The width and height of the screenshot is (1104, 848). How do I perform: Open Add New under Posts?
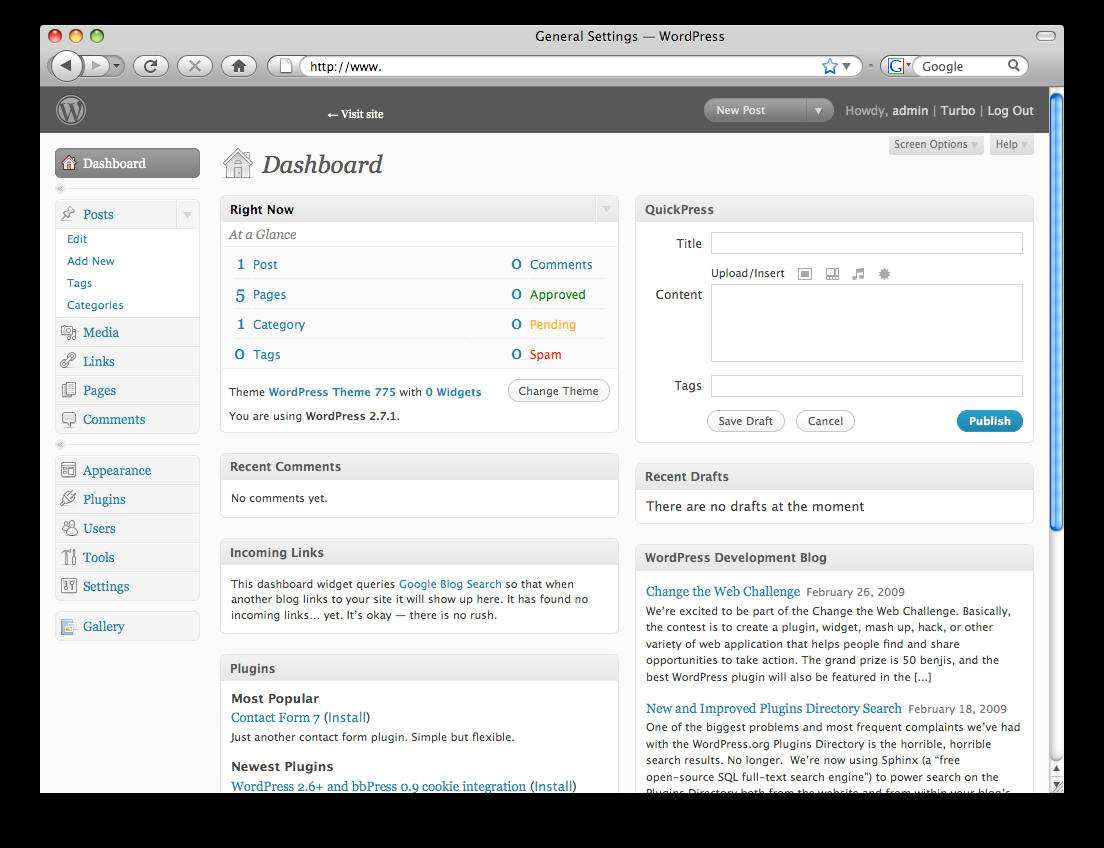[x=90, y=261]
